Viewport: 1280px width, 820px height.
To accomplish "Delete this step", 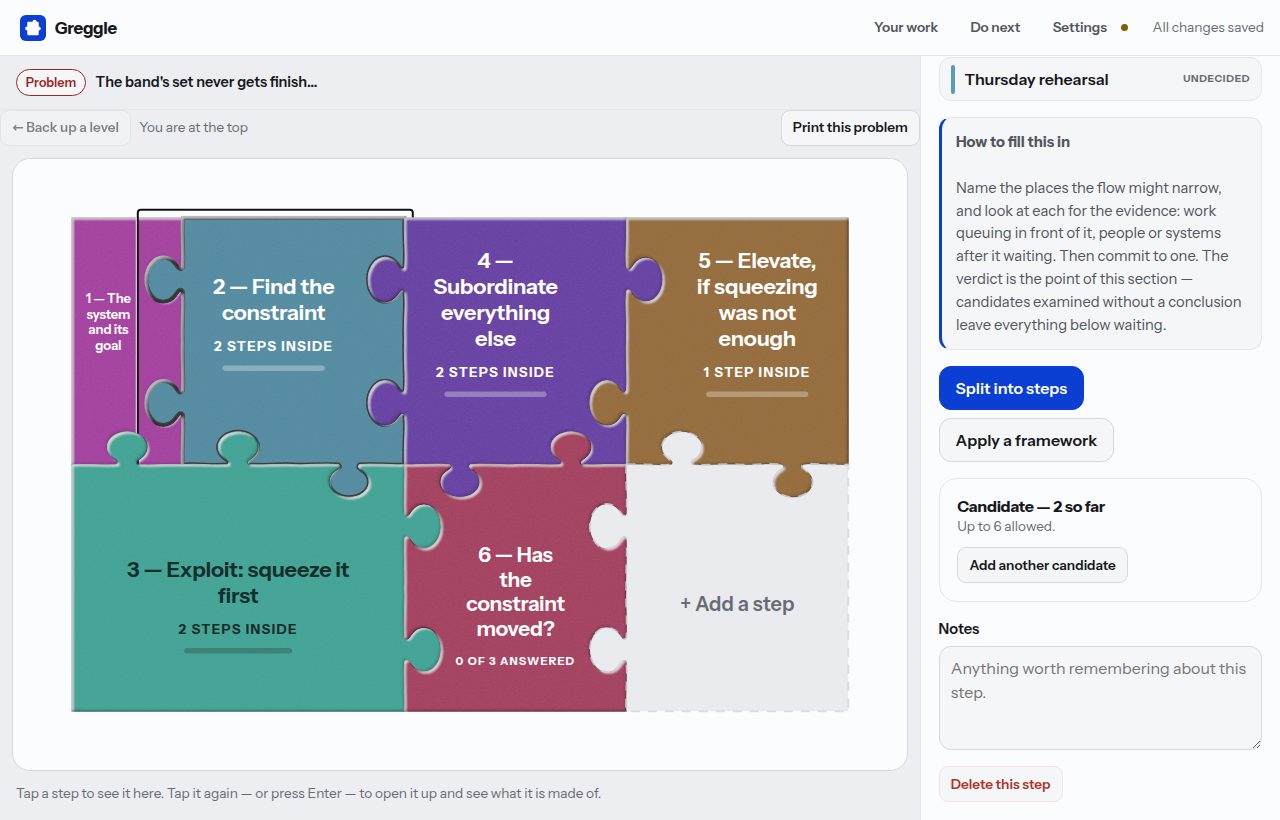I will point(1000,784).
